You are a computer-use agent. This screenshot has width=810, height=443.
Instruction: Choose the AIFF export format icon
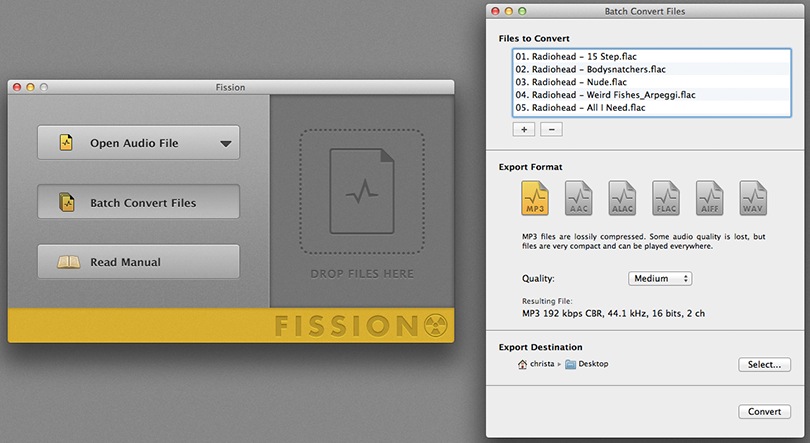point(709,198)
